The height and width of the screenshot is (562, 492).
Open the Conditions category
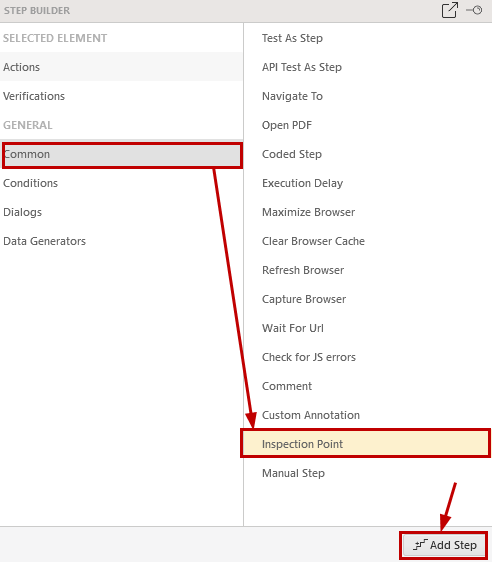click(121, 183)
